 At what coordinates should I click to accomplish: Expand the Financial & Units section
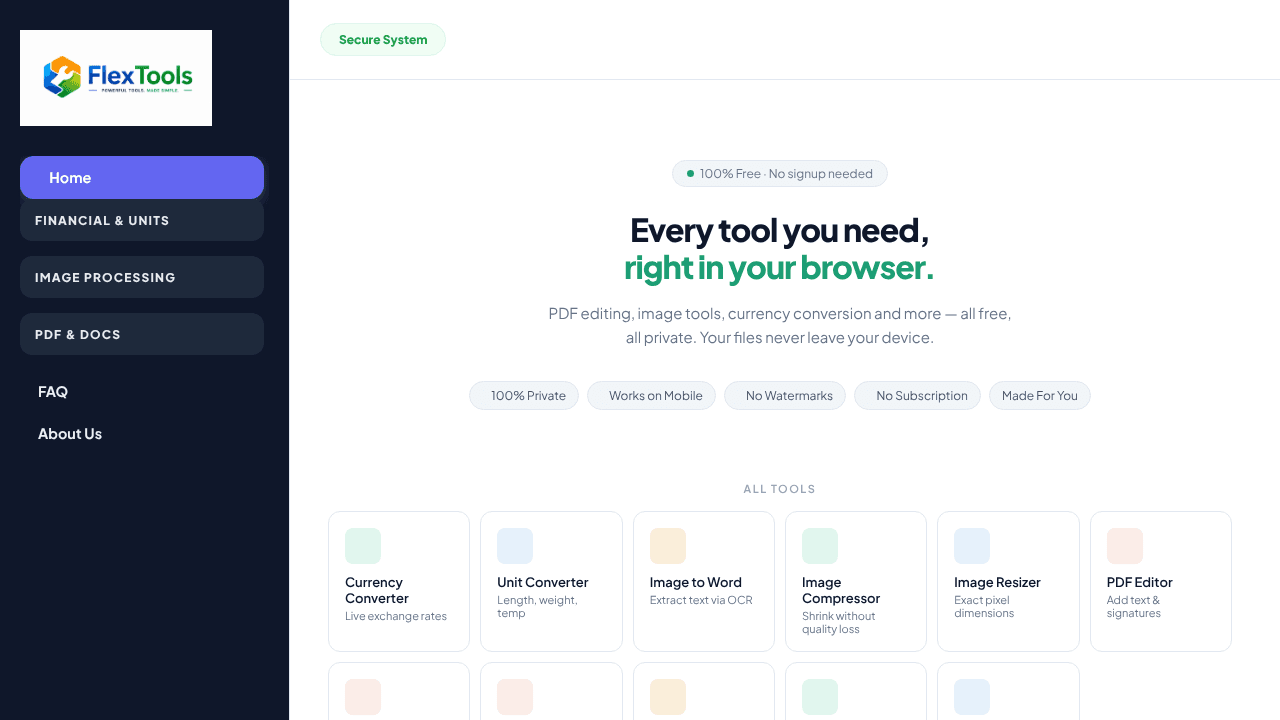coord(142,220)
